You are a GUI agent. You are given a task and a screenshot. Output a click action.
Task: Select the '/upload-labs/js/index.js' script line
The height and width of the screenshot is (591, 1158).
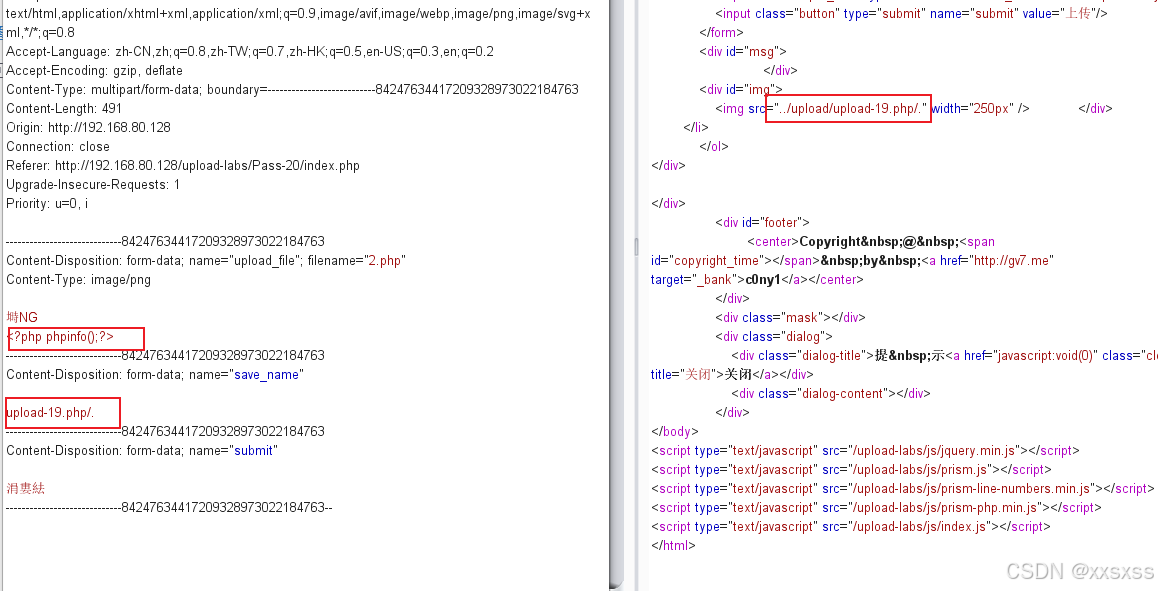tap(850, 527)
